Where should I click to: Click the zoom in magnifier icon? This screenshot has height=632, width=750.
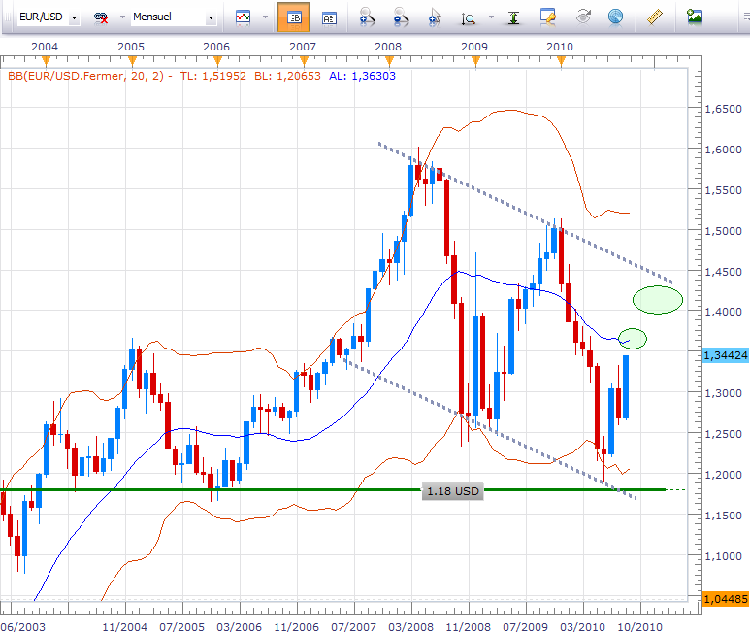point(367,17)
